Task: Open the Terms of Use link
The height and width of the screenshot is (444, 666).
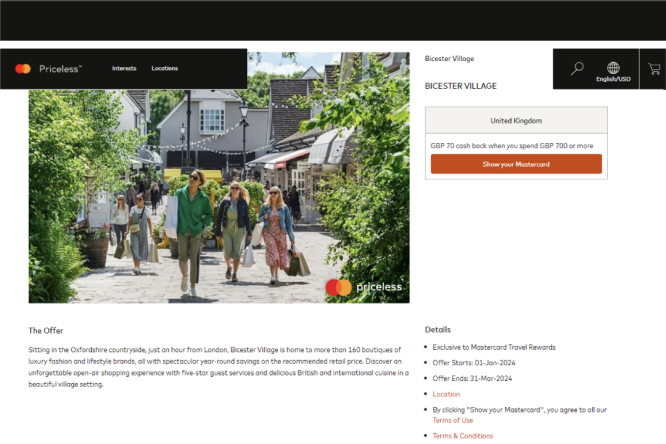Action: pos(452,420)
